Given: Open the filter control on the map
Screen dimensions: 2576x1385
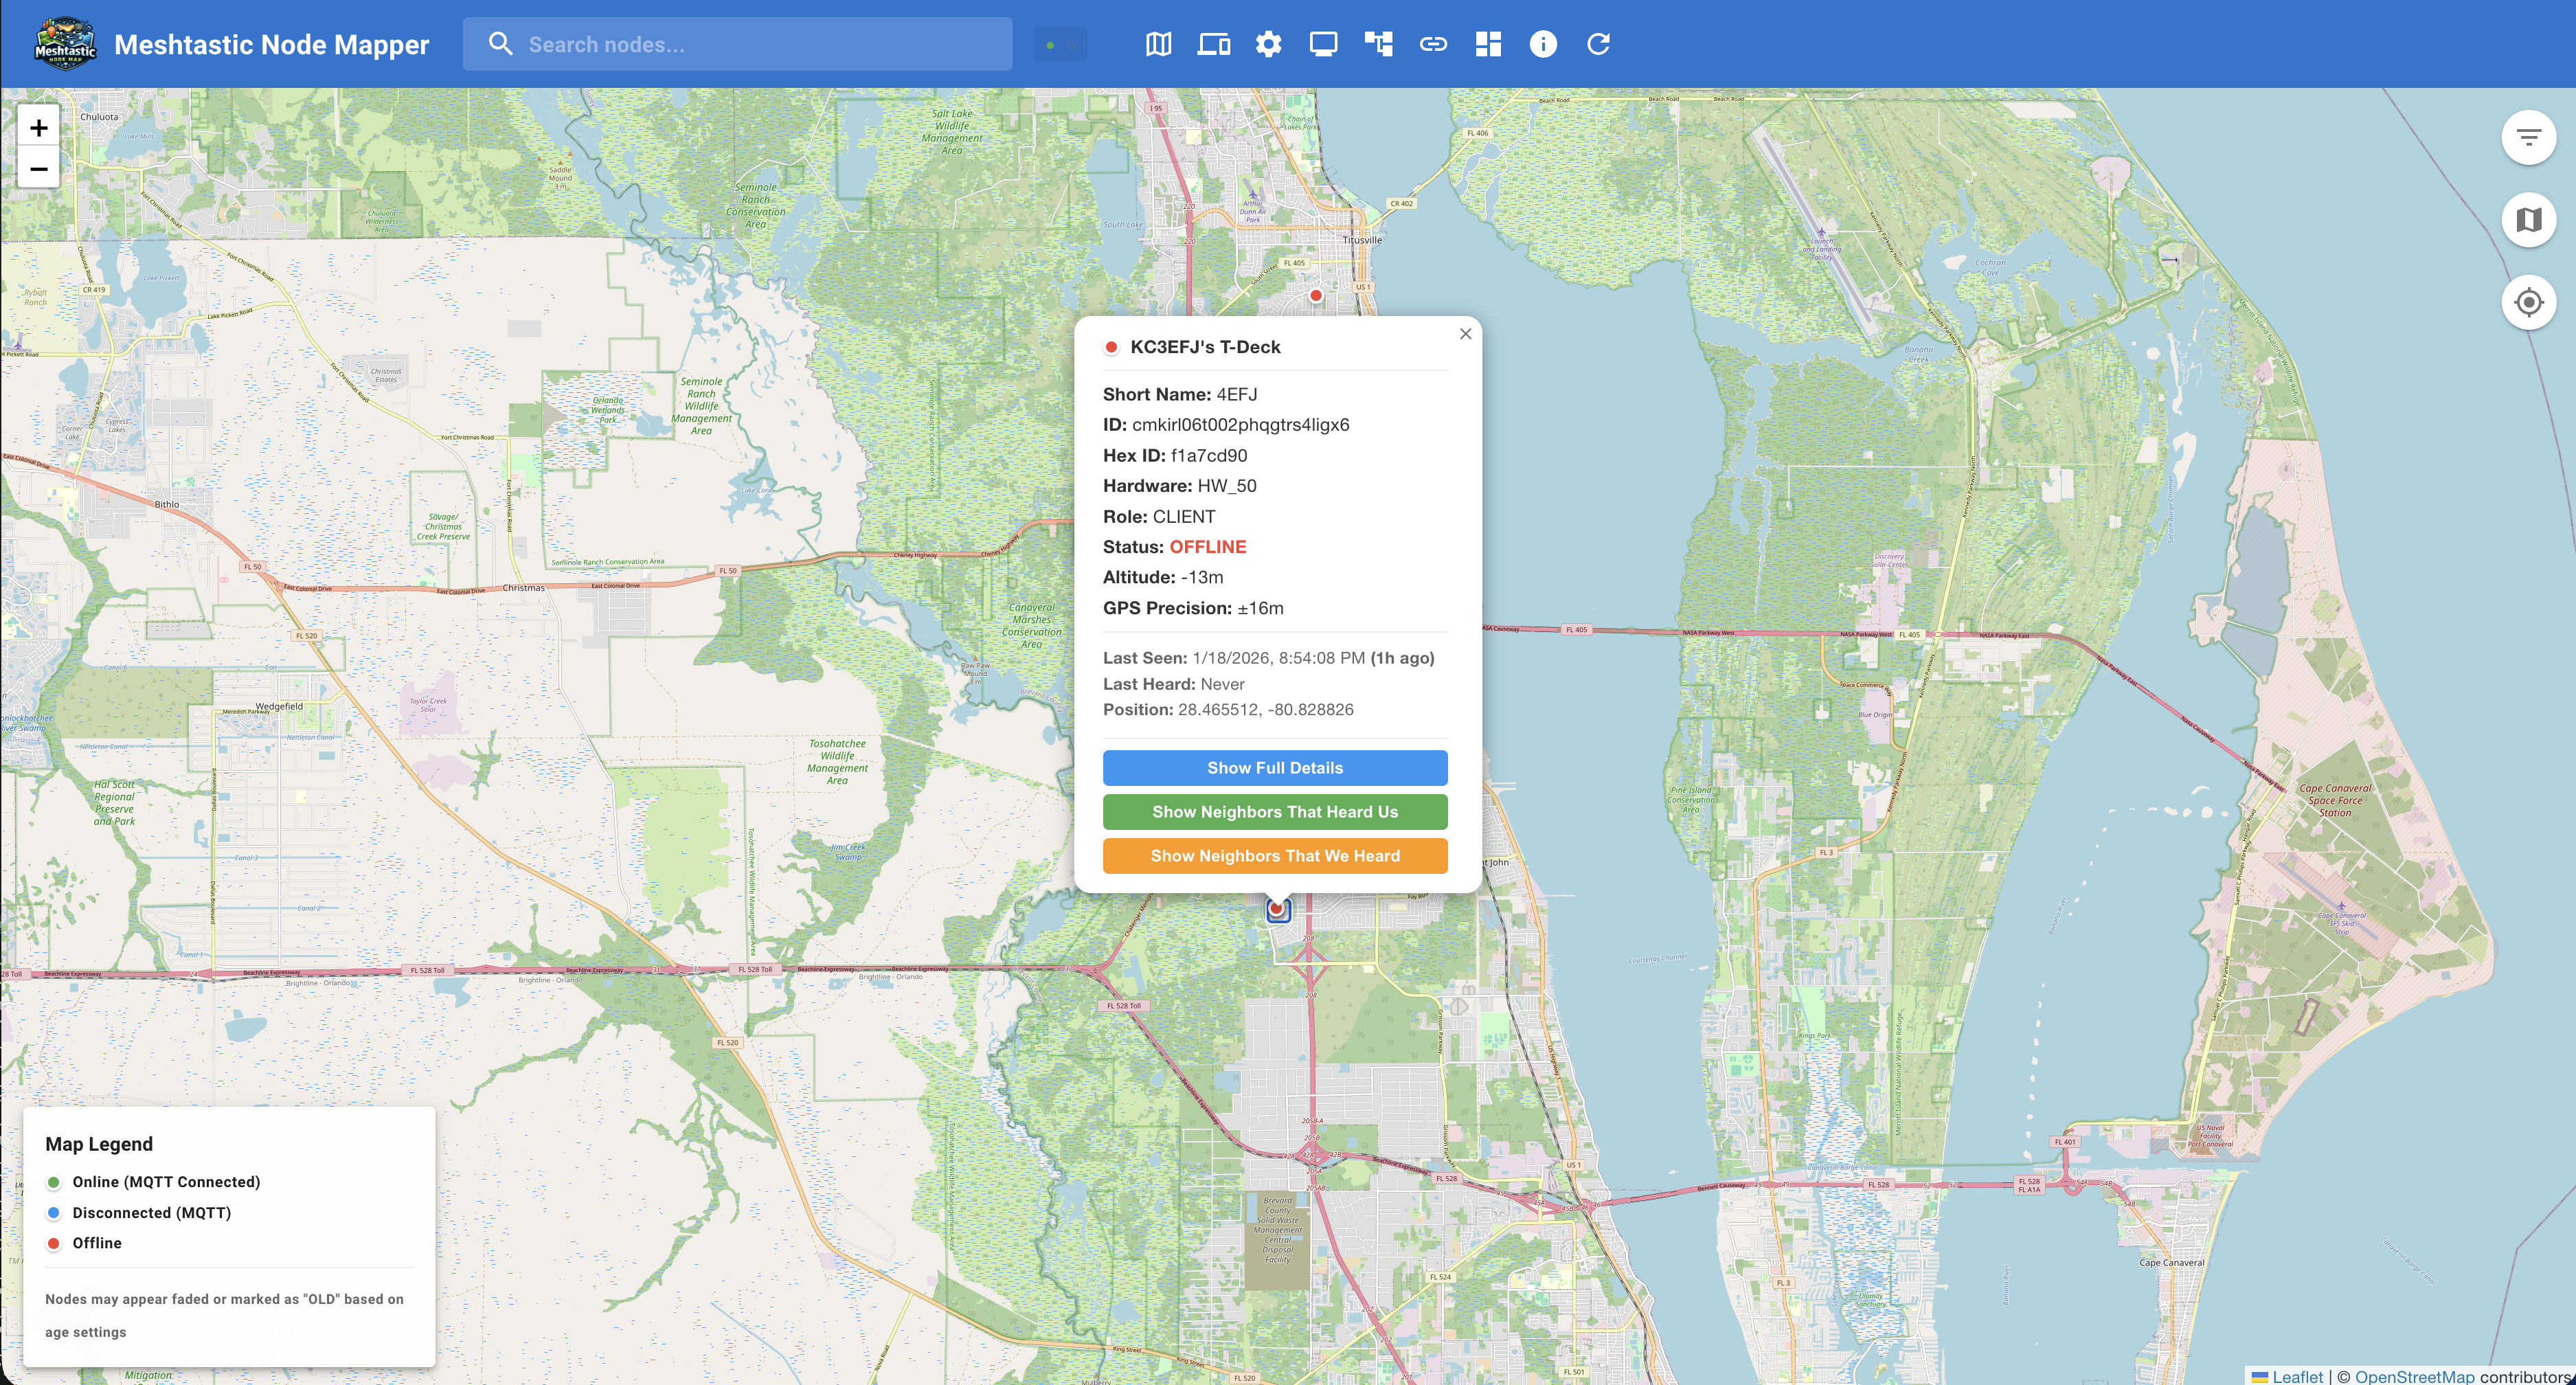Looking at the screenshot, I should tap(2529, 137).
